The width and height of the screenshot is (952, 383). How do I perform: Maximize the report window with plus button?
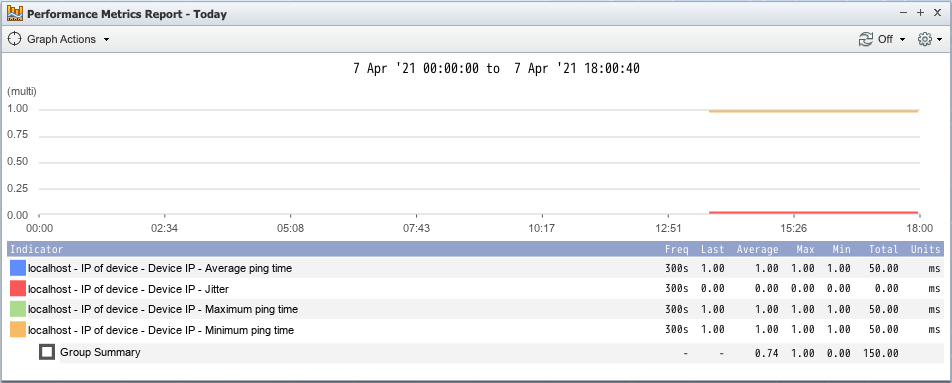click(x=920, y=13)
